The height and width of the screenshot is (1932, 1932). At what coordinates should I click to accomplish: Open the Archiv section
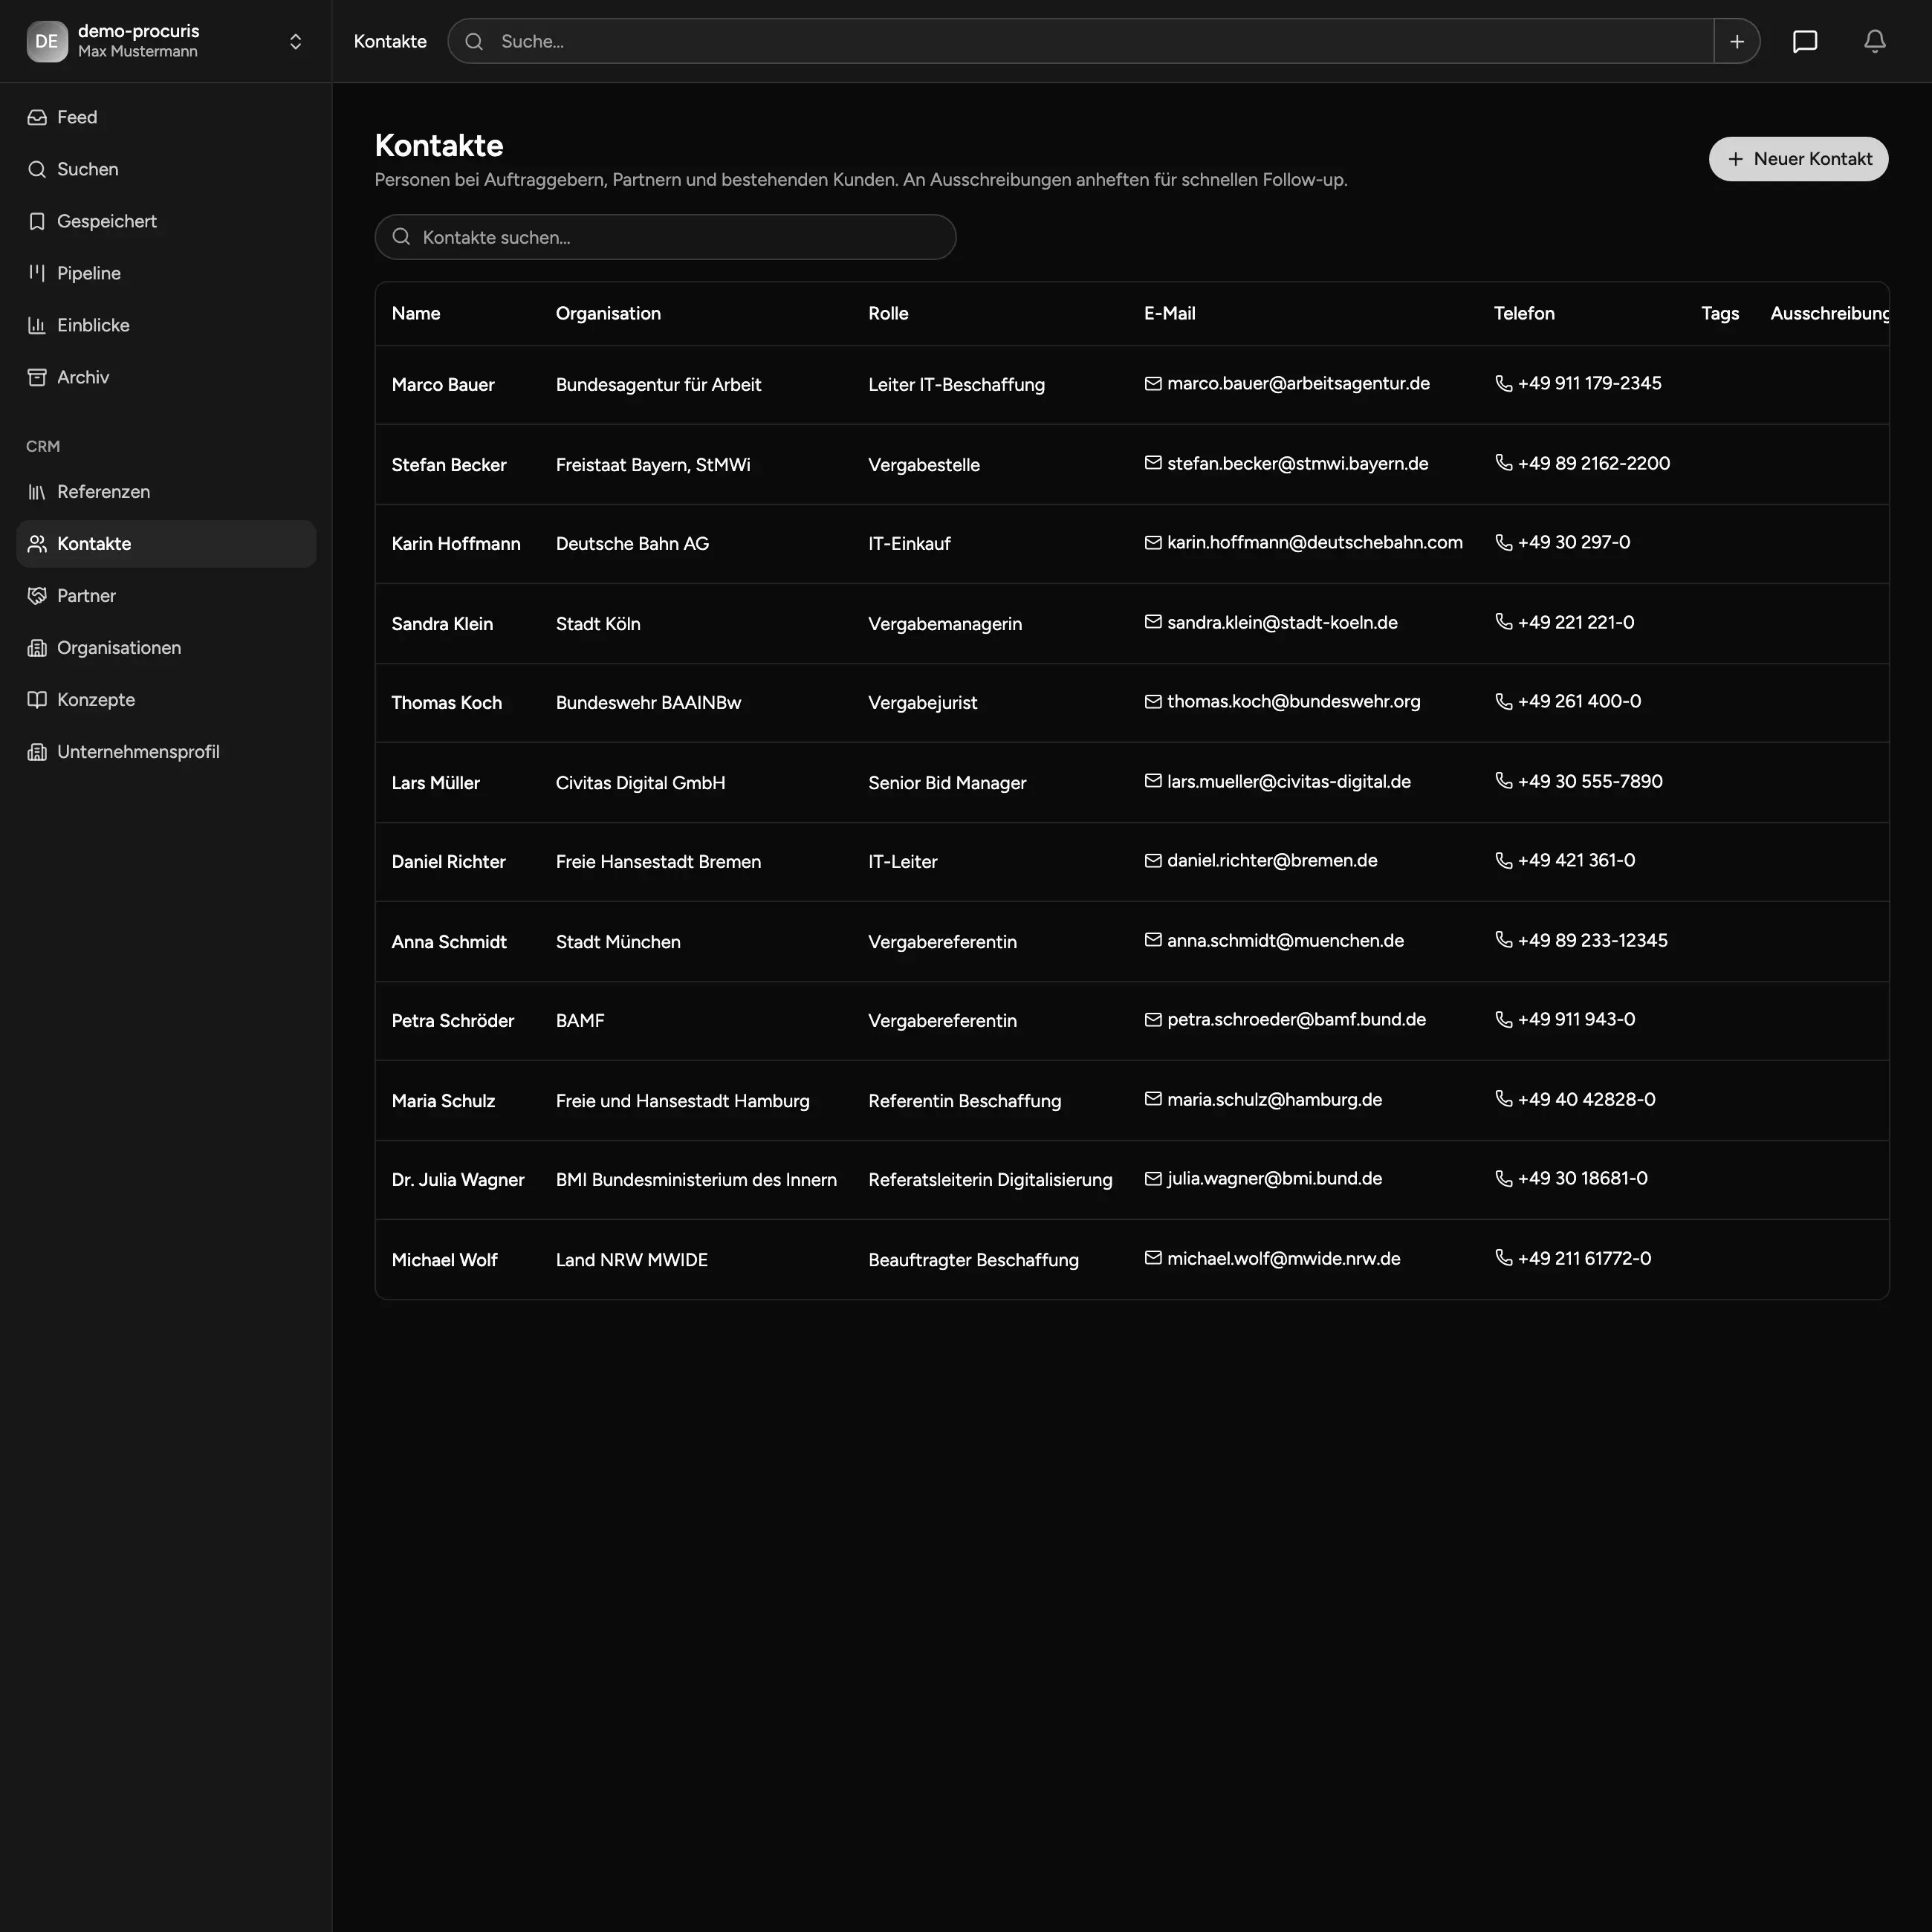pyautogui.click(x=166, y=377)
